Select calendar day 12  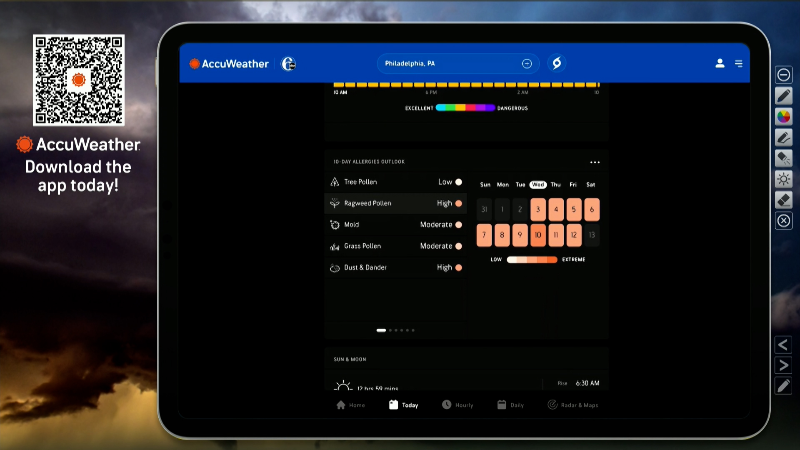[574, 235]
